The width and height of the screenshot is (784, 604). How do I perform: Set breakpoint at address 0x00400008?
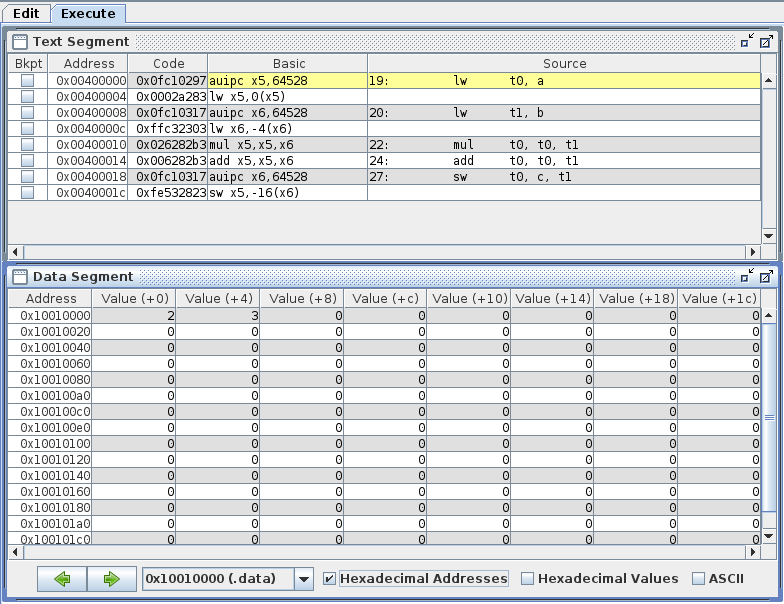pos(28,112)
